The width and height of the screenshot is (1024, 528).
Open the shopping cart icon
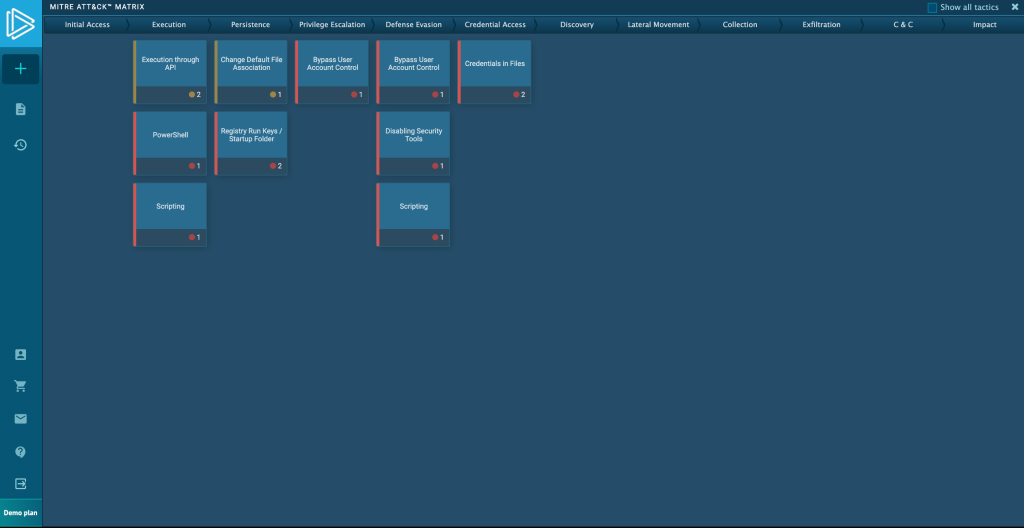point(20,386)
